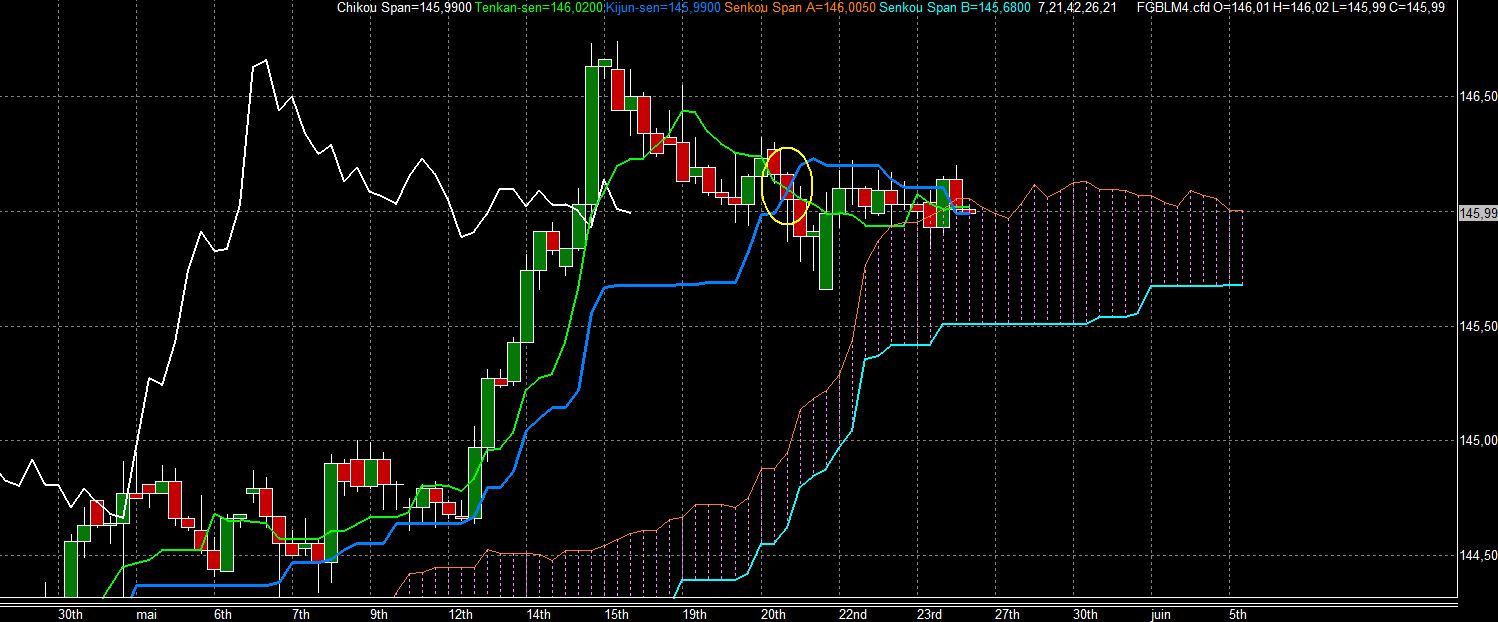Click the 145,50 price axis label
This screenshot has height=622, width=1498.
[x=1478, y=327]
